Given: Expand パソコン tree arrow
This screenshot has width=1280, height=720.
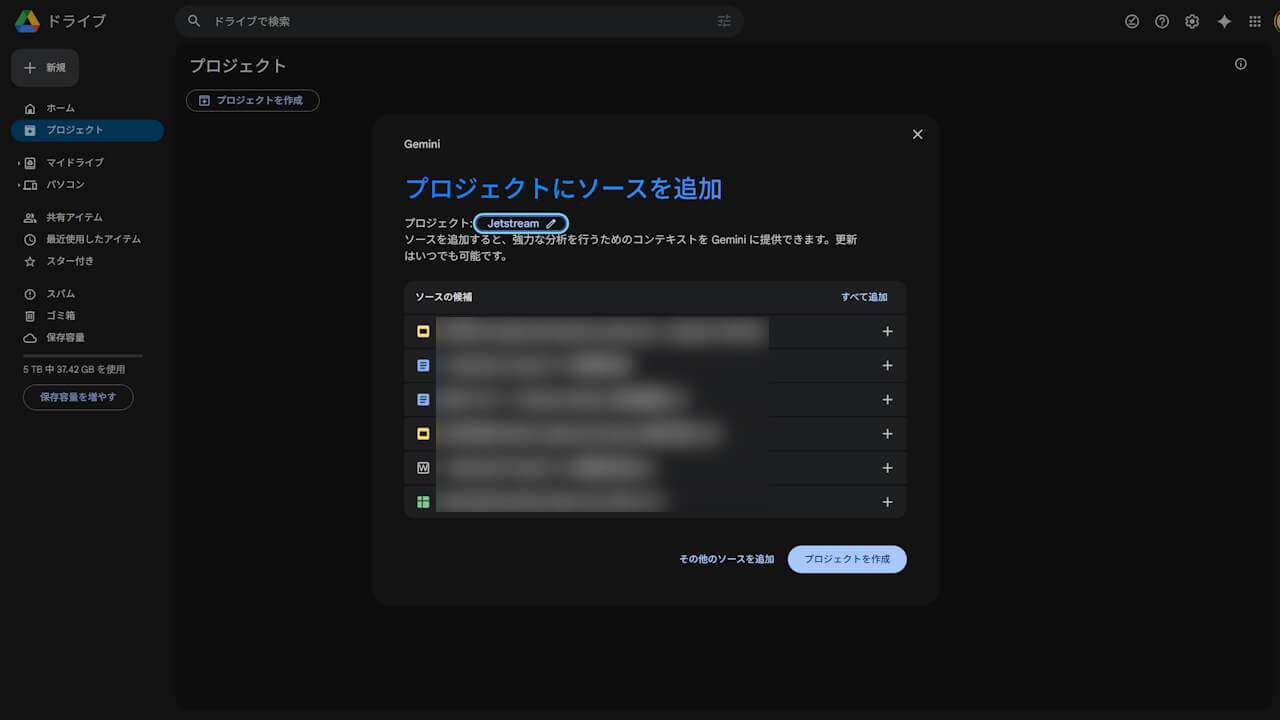Looking at the screenshot, I should coord(18,185).
